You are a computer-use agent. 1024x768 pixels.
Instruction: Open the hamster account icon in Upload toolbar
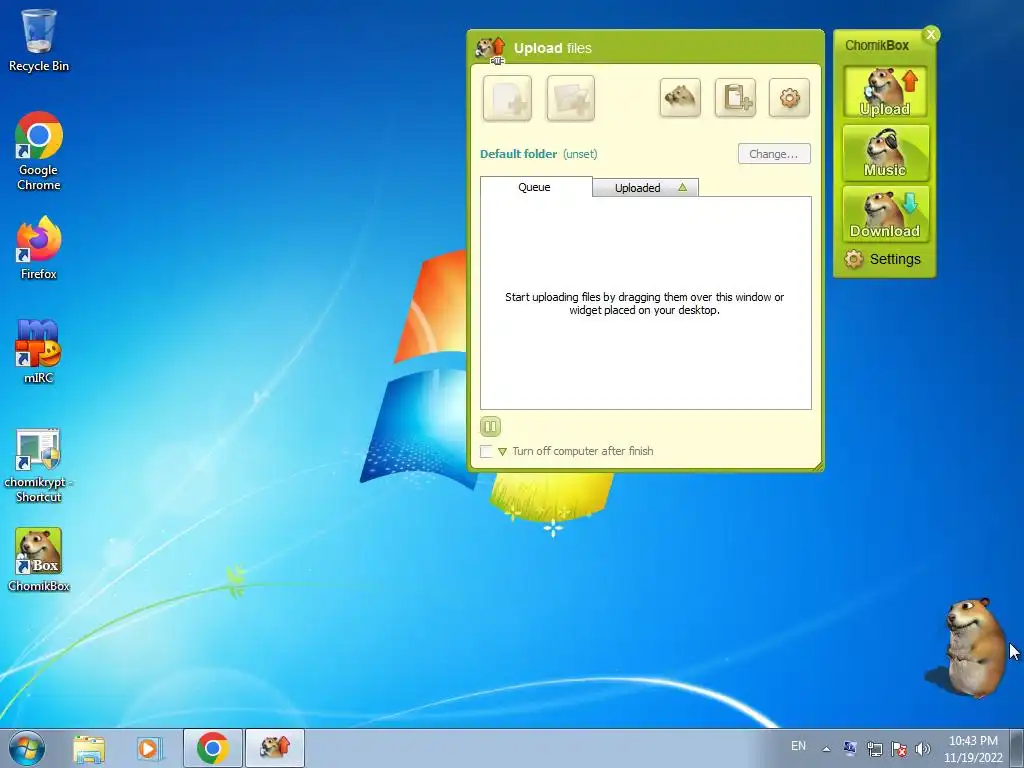680,98
